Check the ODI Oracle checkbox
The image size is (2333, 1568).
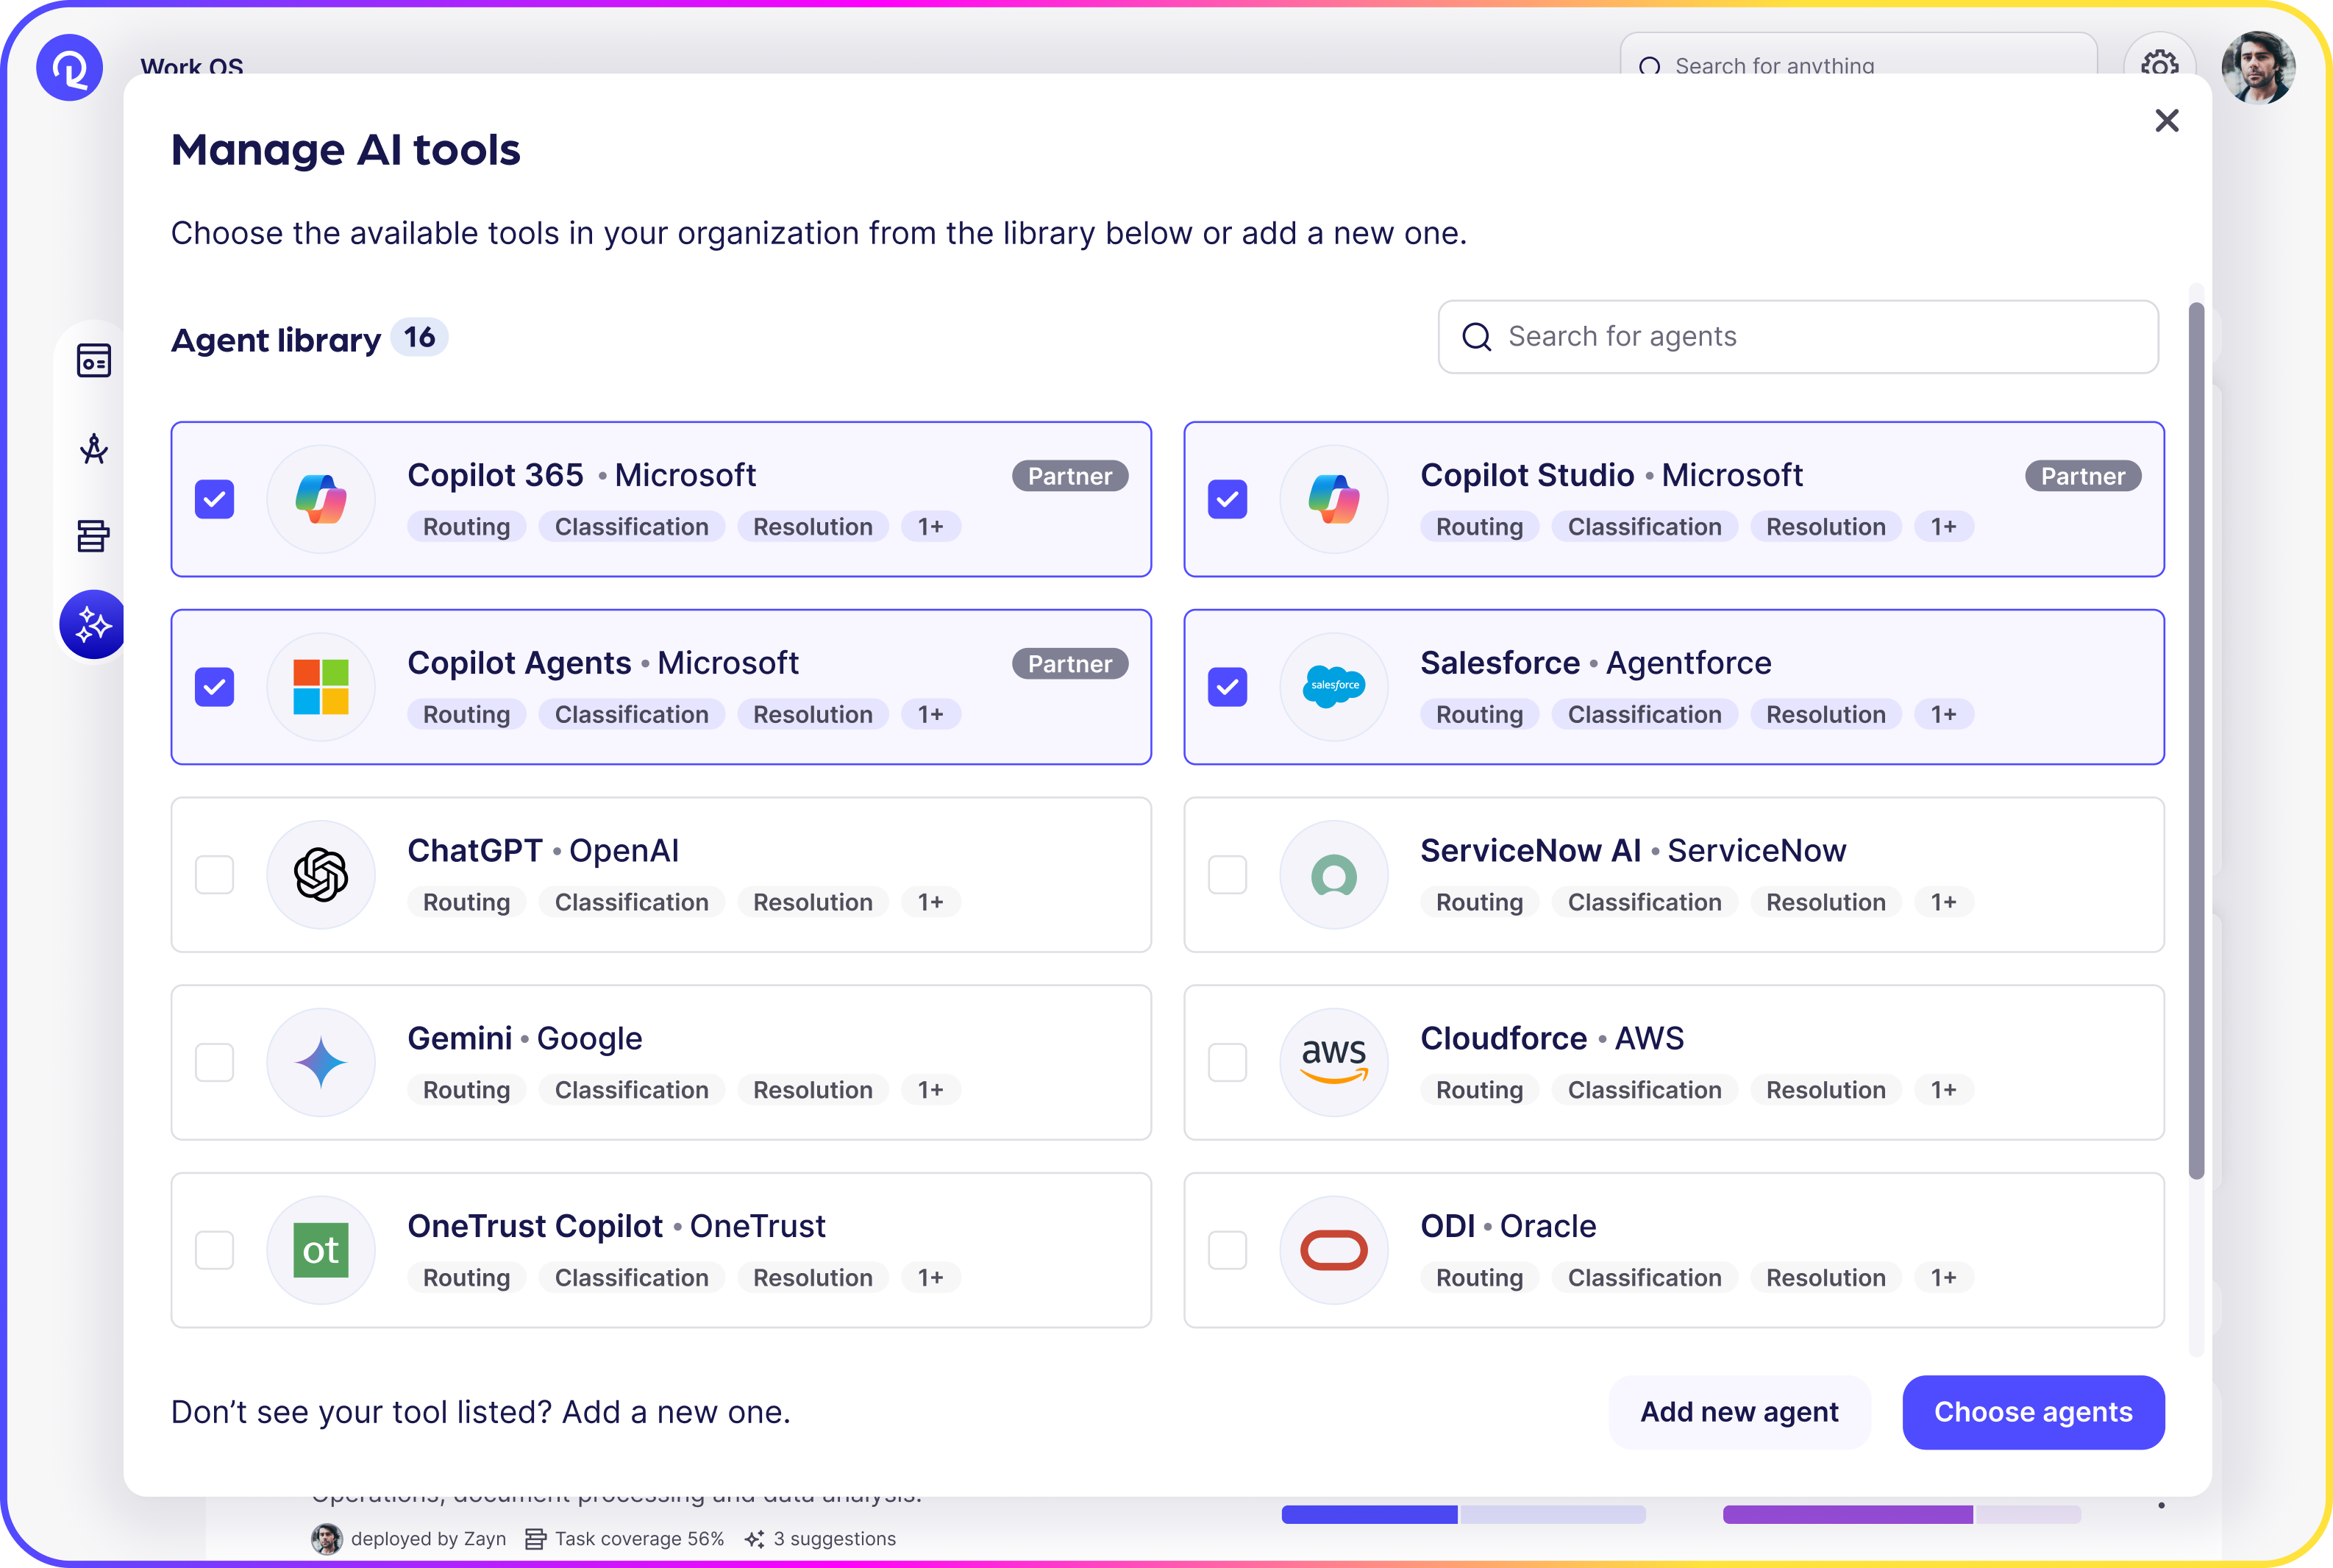(1227, 1250)
